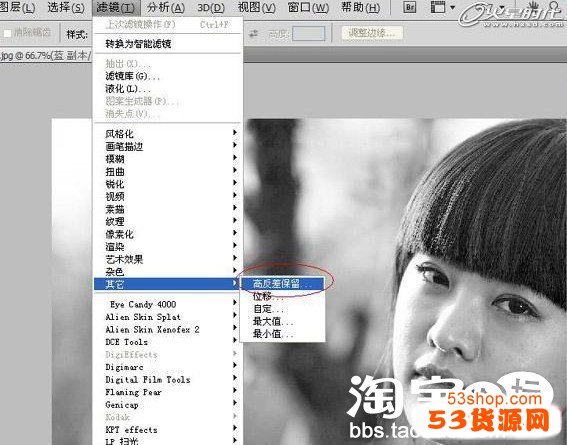Expand the 纹理 texture submenu

(x=168, y=221)
